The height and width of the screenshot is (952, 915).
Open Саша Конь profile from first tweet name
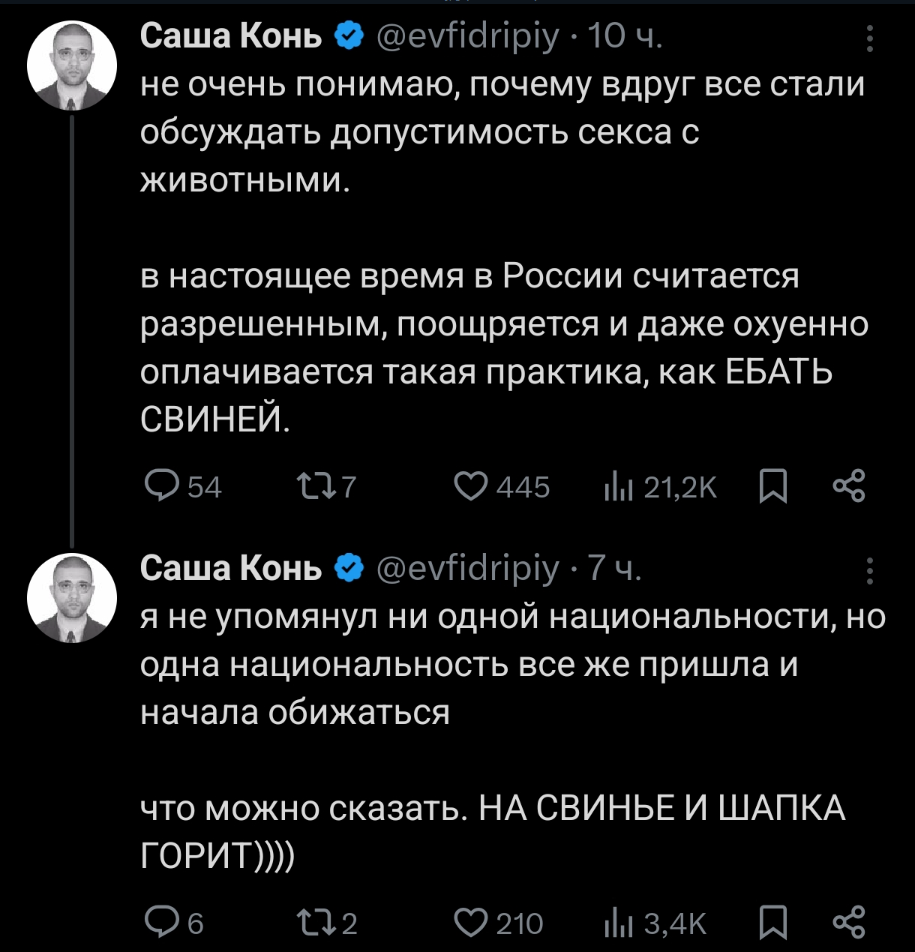pyautogui.click(x=230, y=38)
